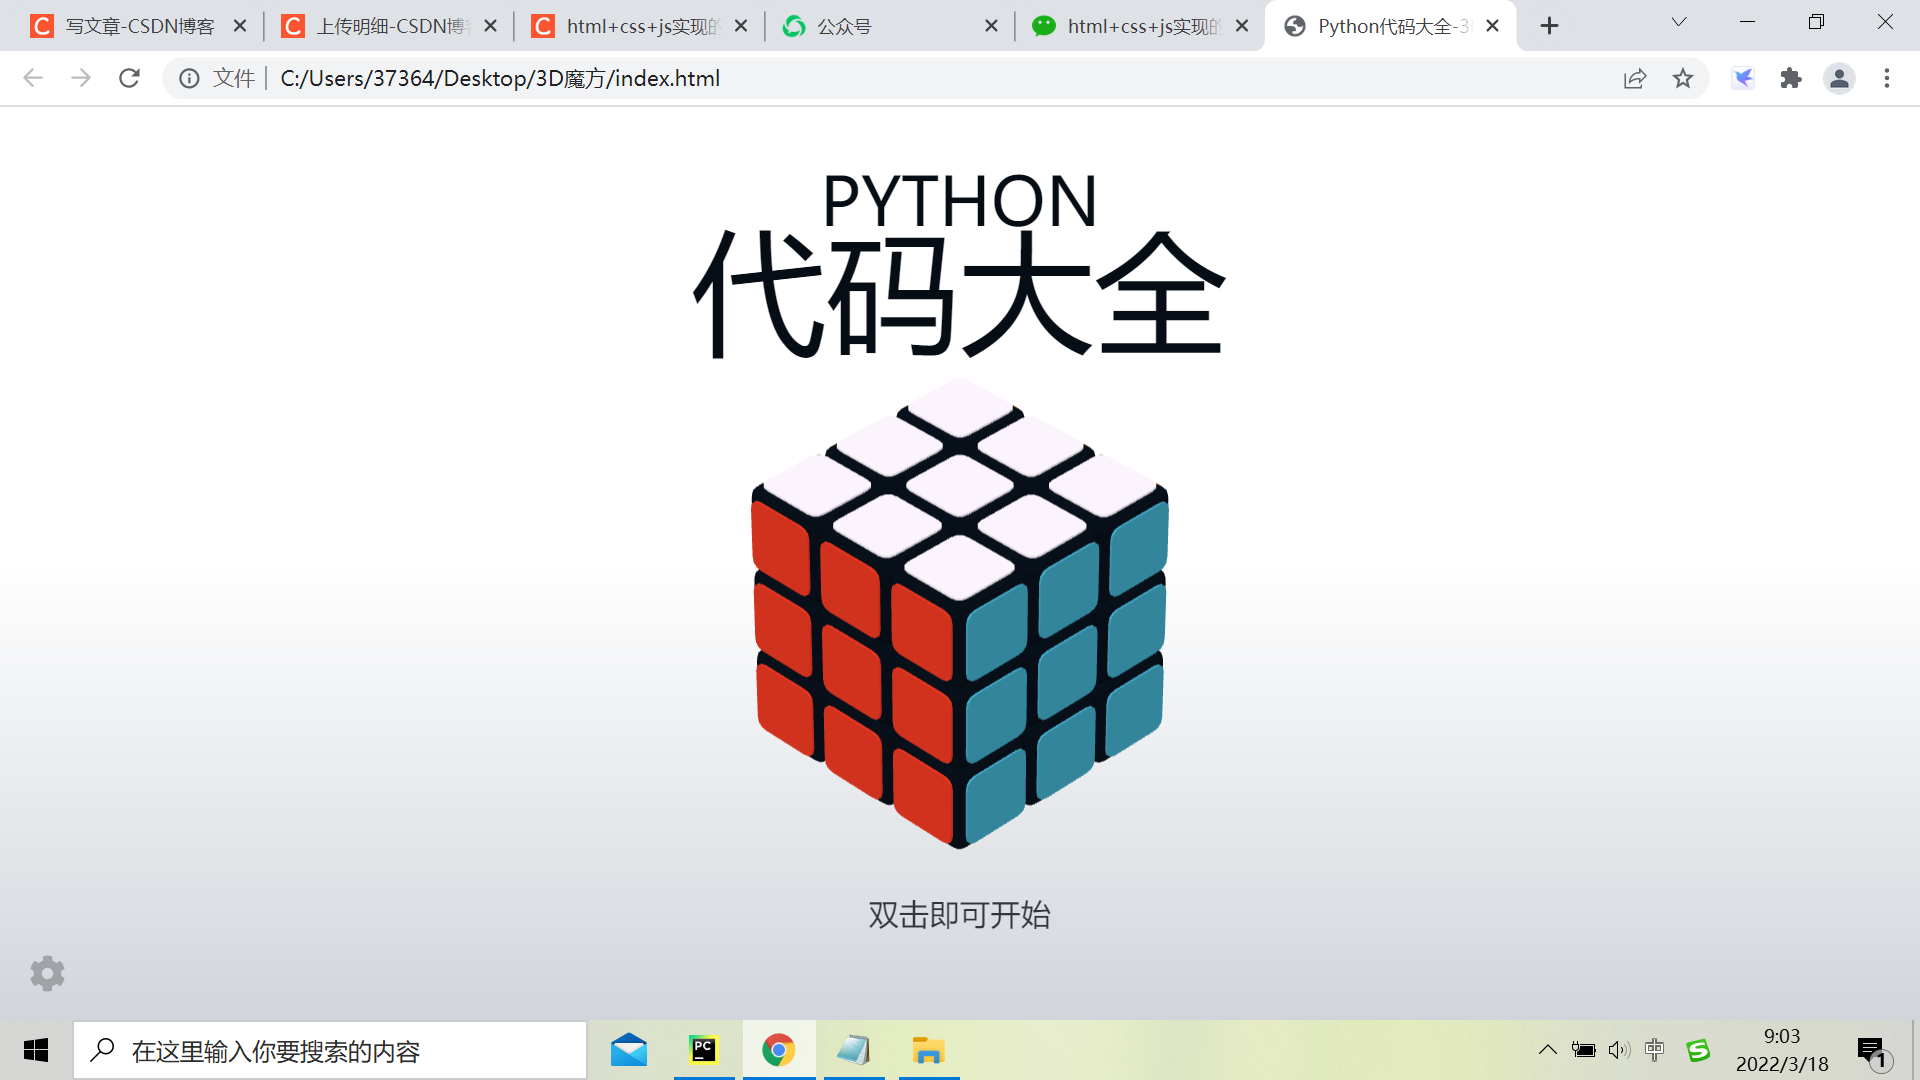Open the tab search dropdown arrow
Image resolution: width=1920 pixels, height=1080 pixels.
[1678, 22]
